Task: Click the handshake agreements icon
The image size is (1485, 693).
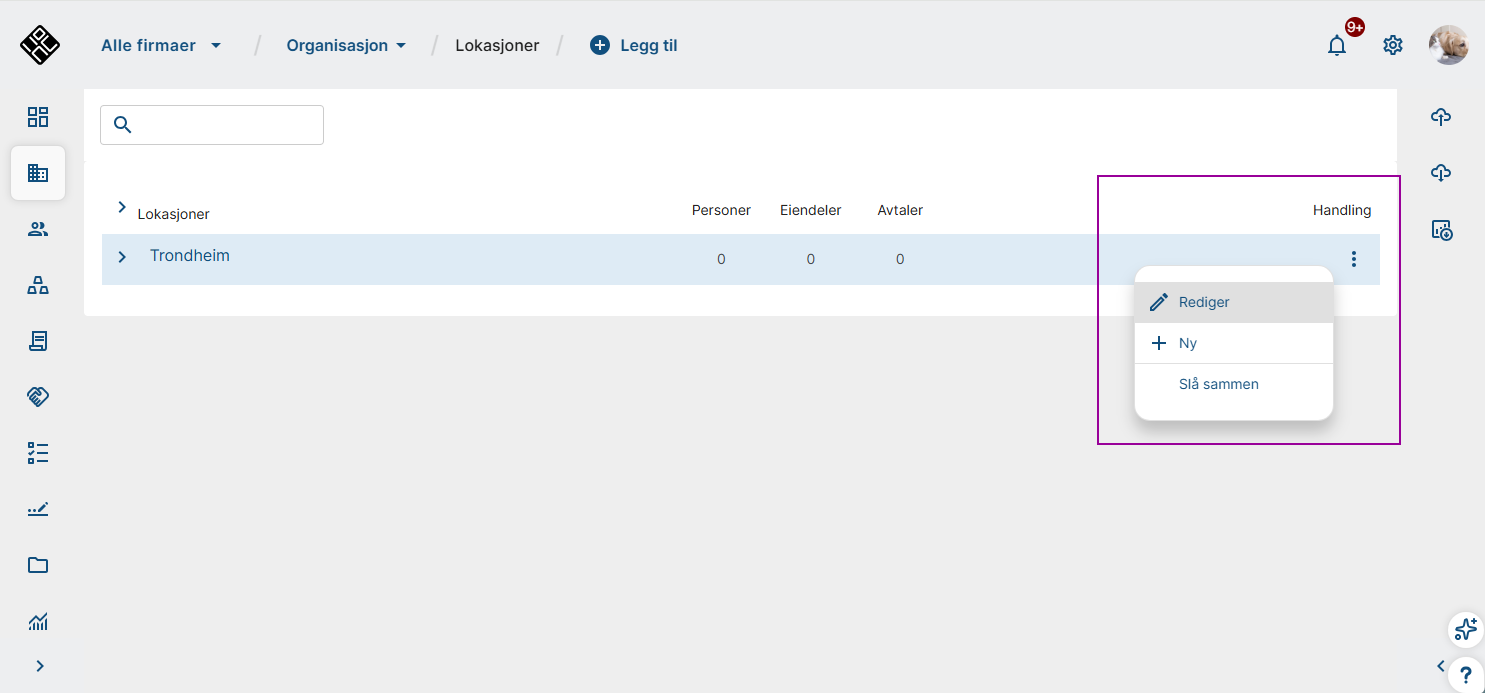Action: click(x=38, y=397)
